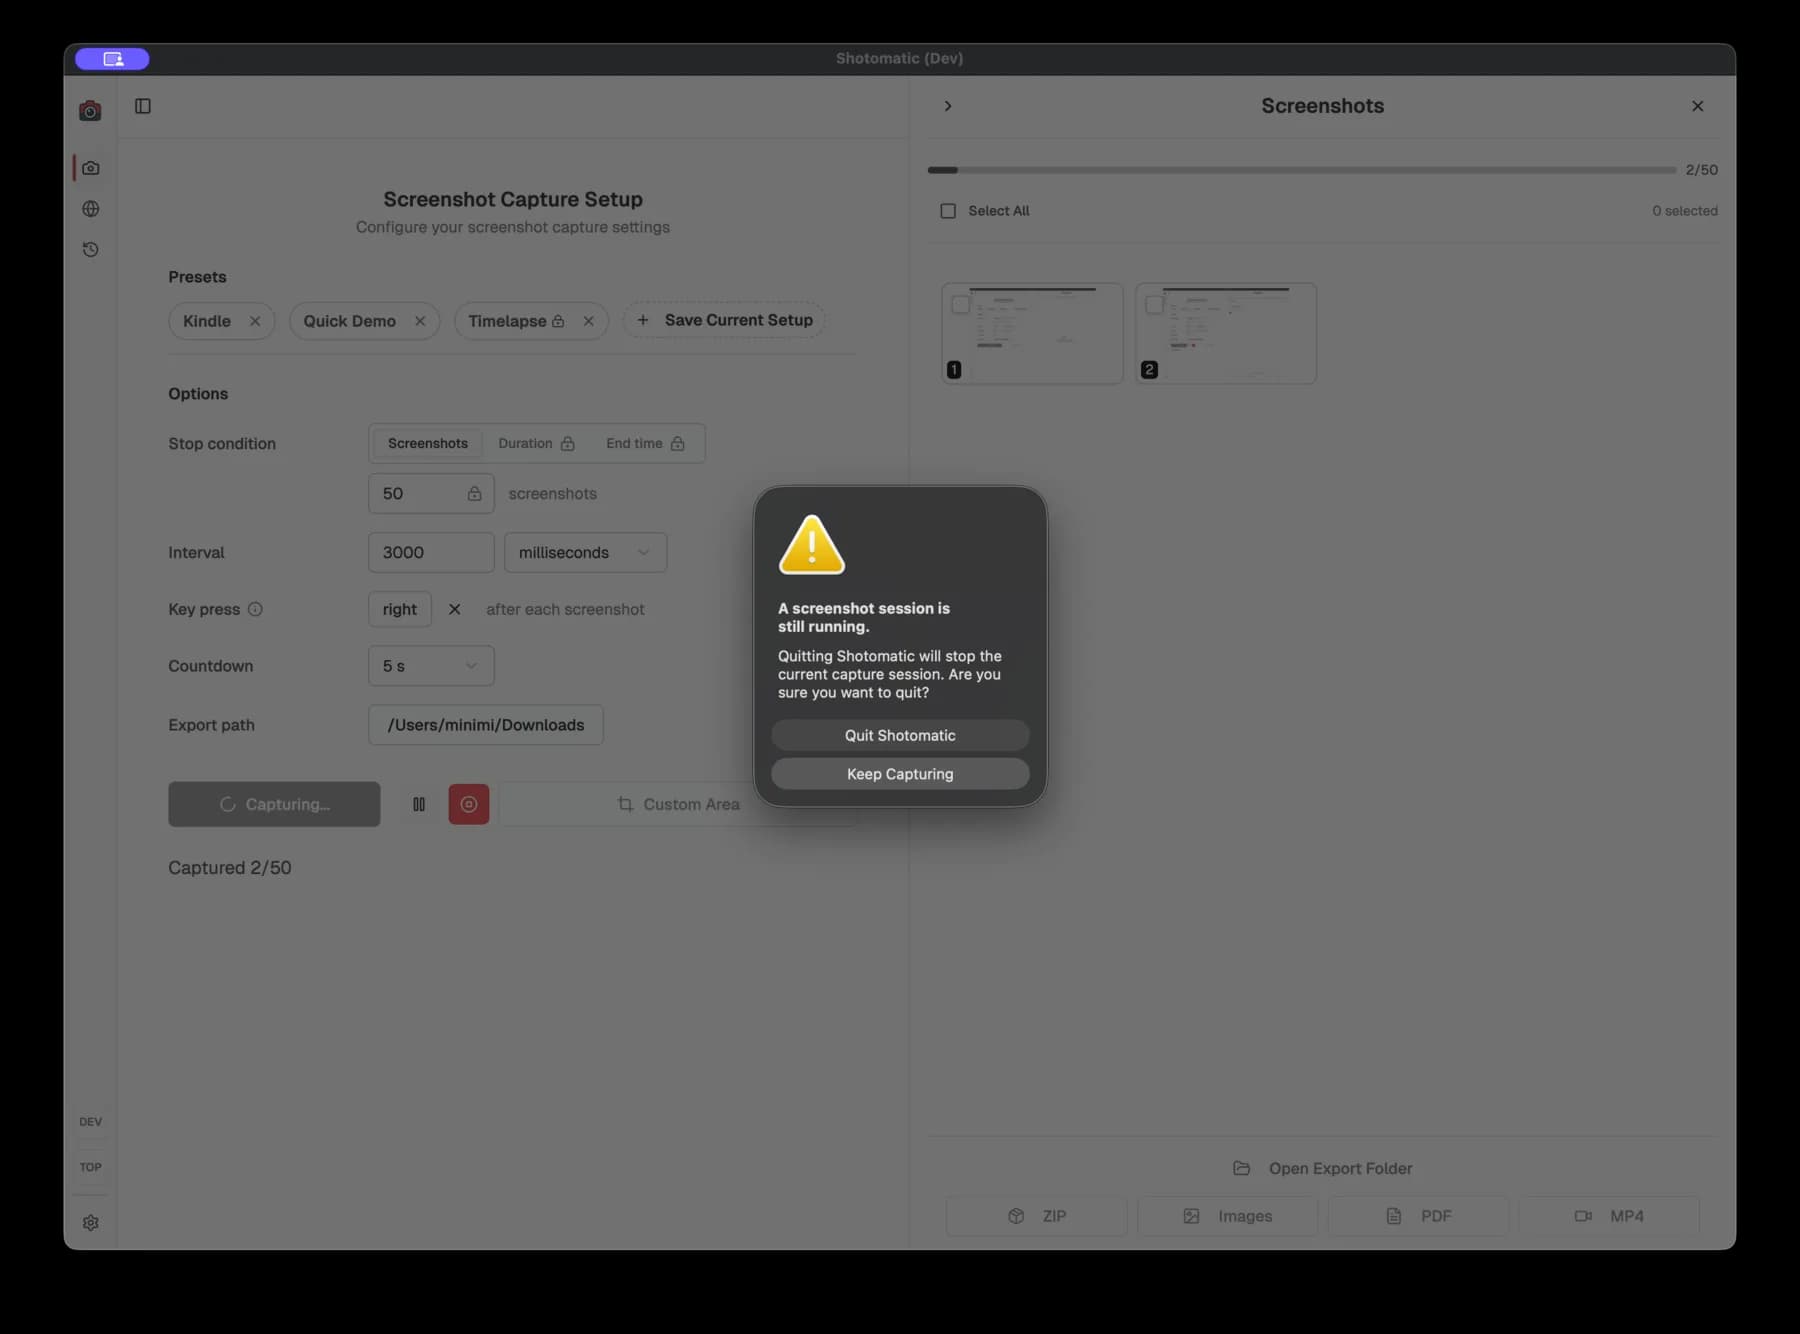Open the globe web capture section
This screenshot has height=1334, width=1800.
[x=91, y=209]
